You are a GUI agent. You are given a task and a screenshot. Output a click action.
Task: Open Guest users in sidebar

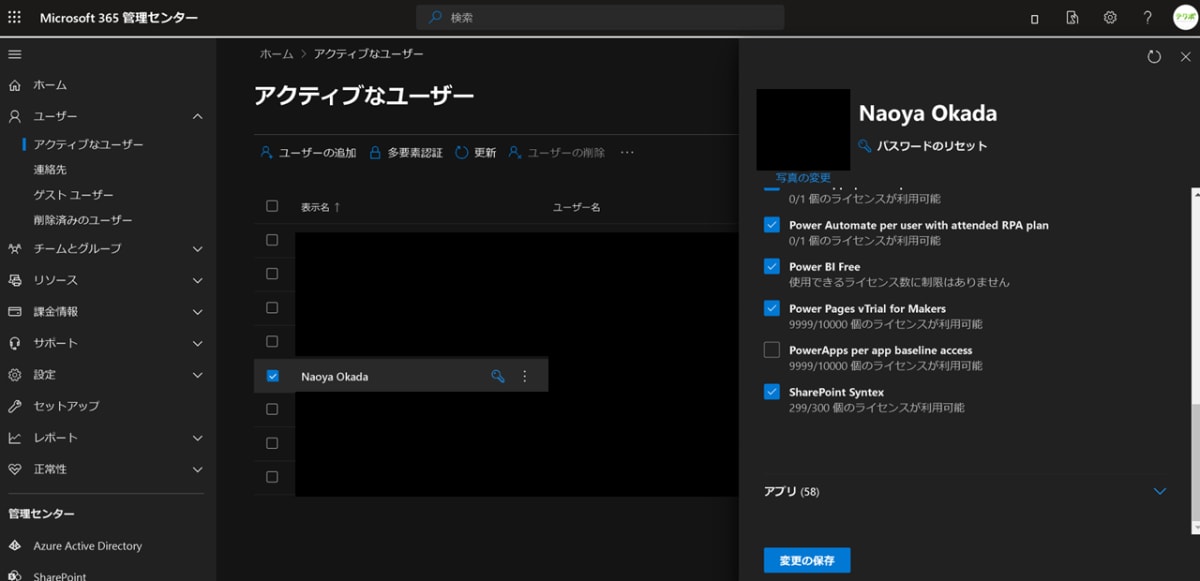(x=73, y=195)
